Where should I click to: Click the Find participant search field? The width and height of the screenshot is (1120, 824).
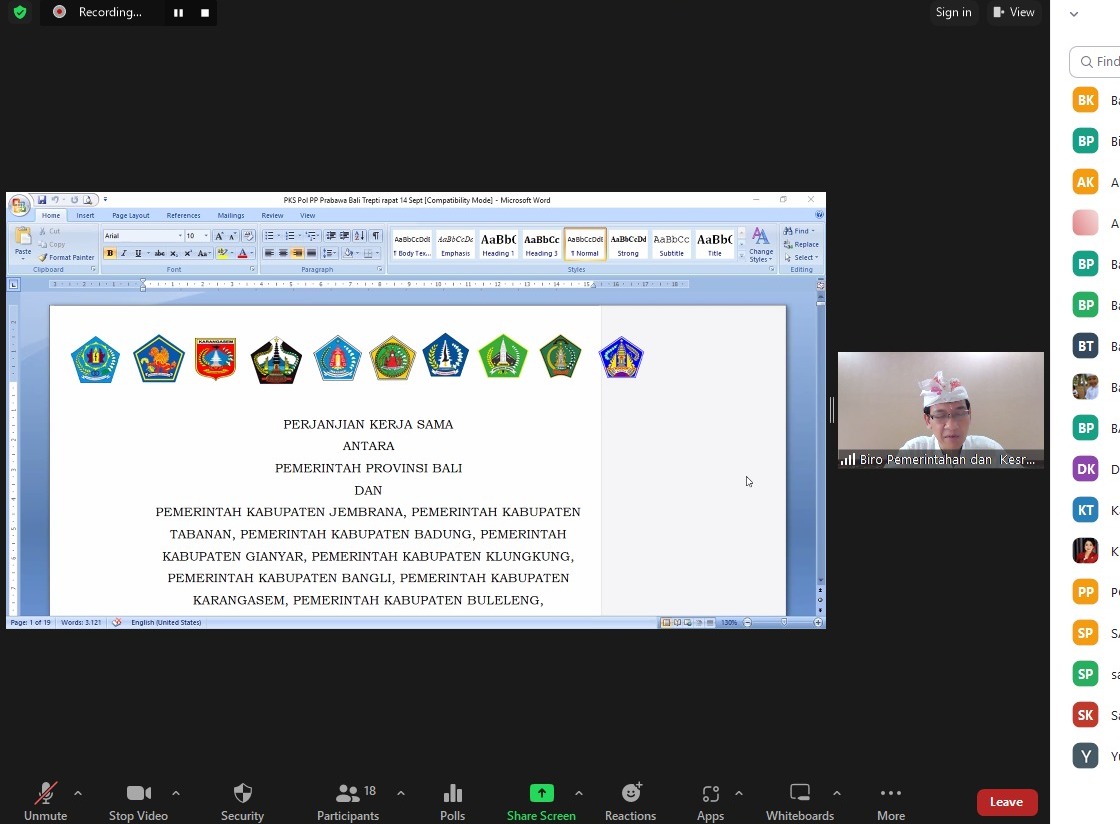(1095, 61)
